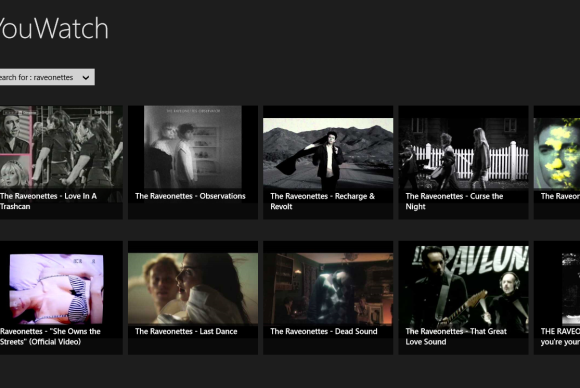Select 'The Raveonettes - Recharge & Revolt' title
Viewport: 580px width, 388px height.
coord(323,201)
